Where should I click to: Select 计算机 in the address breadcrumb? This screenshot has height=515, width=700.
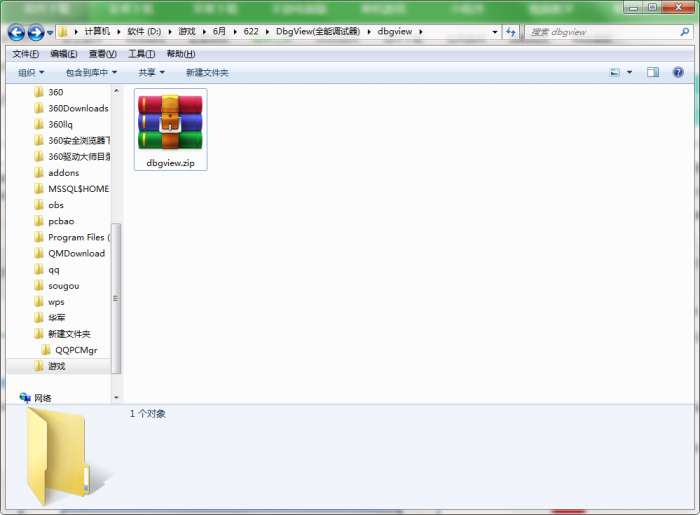(97, 31)
